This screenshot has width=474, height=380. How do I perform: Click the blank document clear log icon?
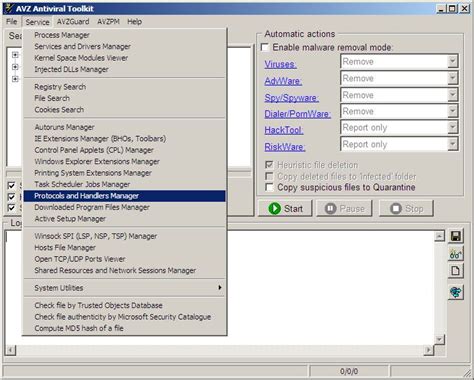[x=456, y=271]
